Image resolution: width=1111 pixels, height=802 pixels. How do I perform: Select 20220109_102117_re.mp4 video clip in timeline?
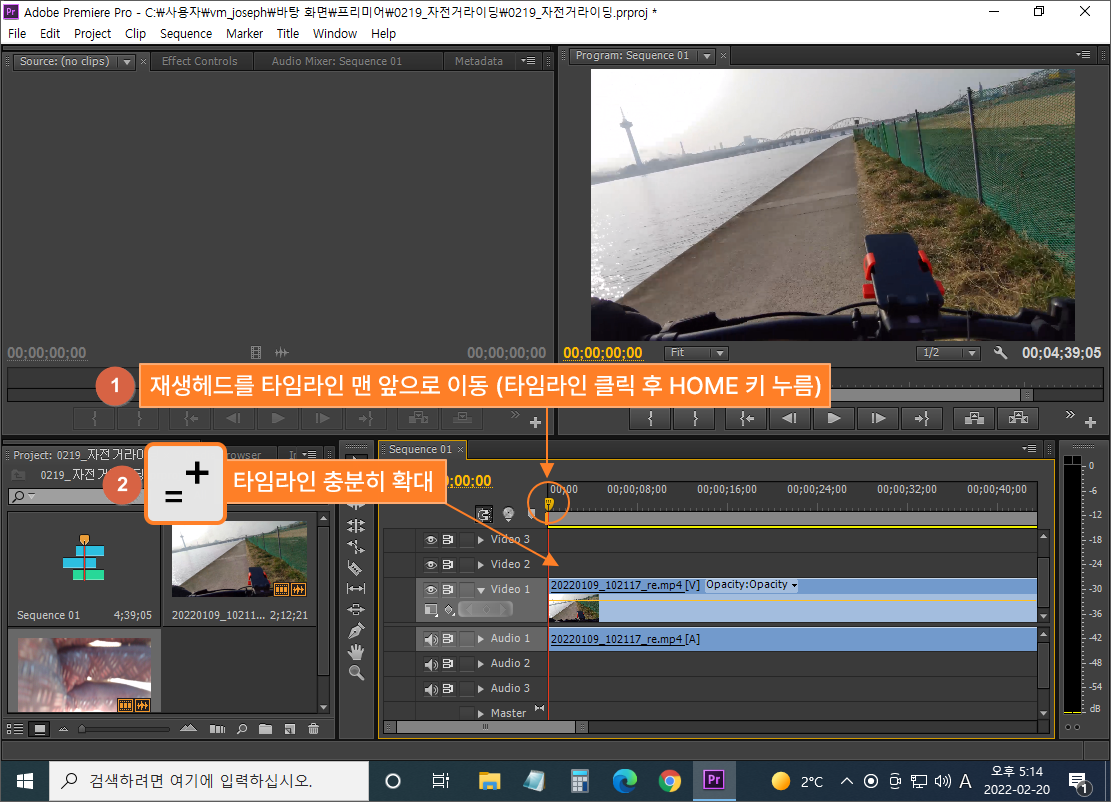point(793,600)
